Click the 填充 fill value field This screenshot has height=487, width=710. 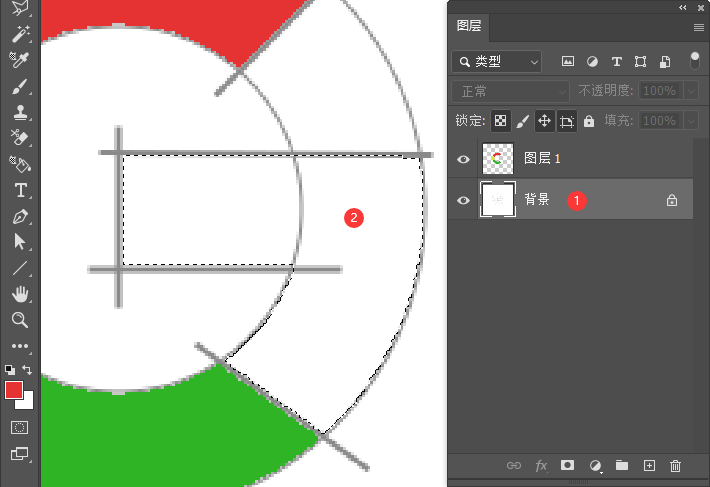click(x=660, y=121)
